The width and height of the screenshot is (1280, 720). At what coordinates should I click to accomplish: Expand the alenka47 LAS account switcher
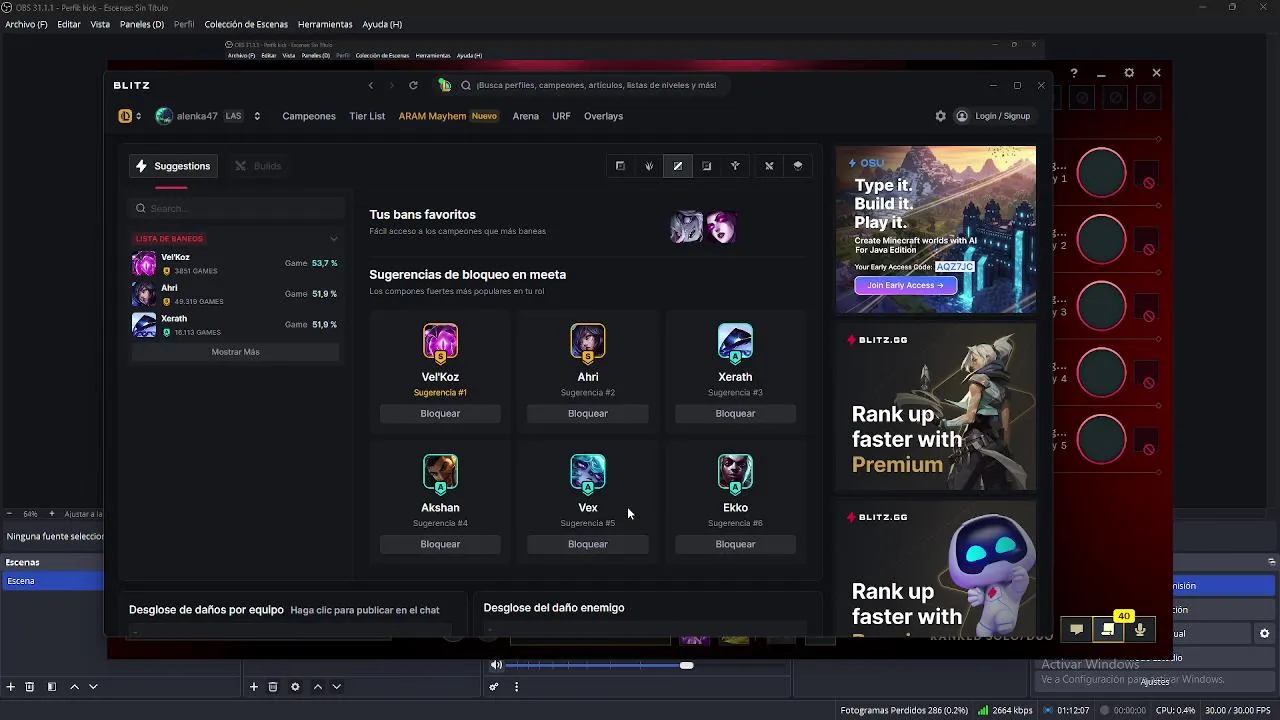pyautogui.click(x=257, y=116)
